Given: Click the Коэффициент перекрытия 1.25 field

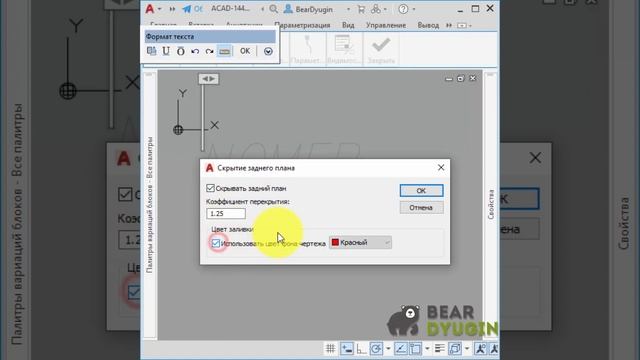Looking at the screenshot, I should pyautogui.click(x=226, y=213).
